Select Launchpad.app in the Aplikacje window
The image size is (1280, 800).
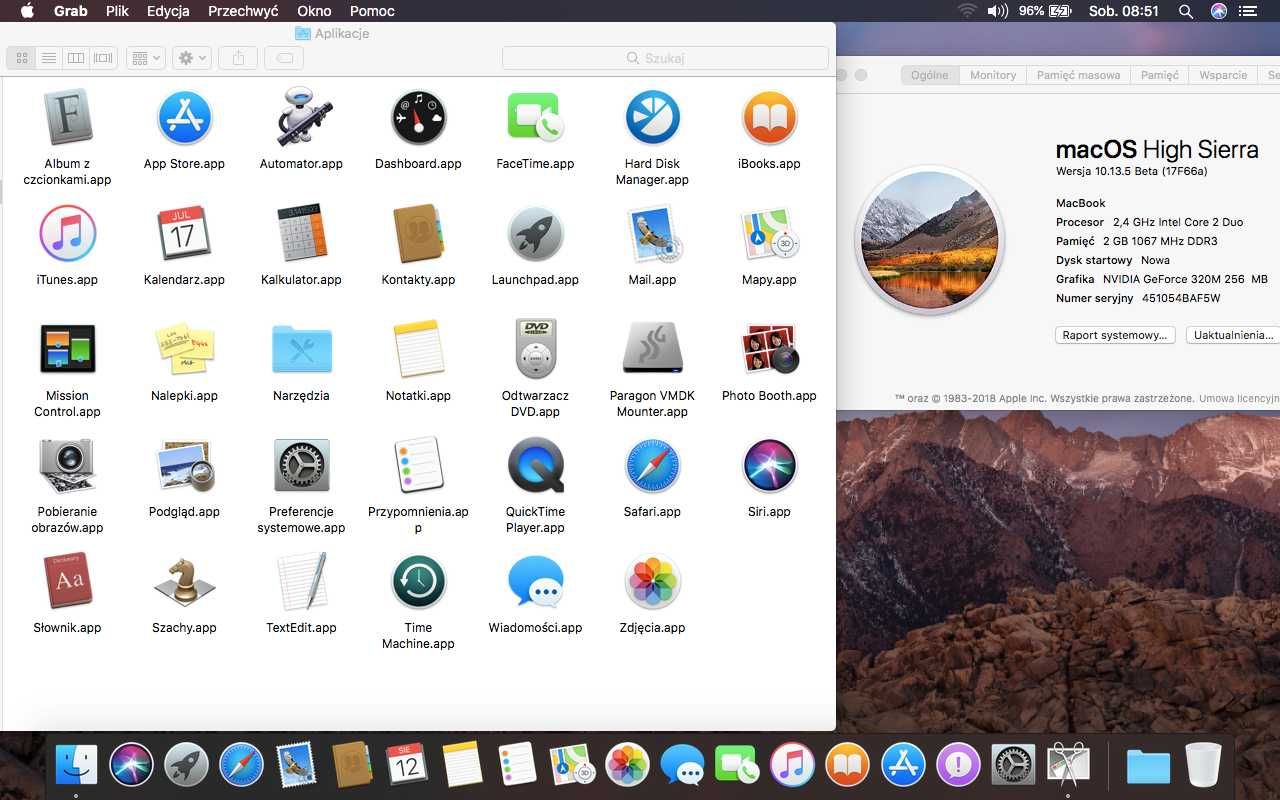click(535, 233)
